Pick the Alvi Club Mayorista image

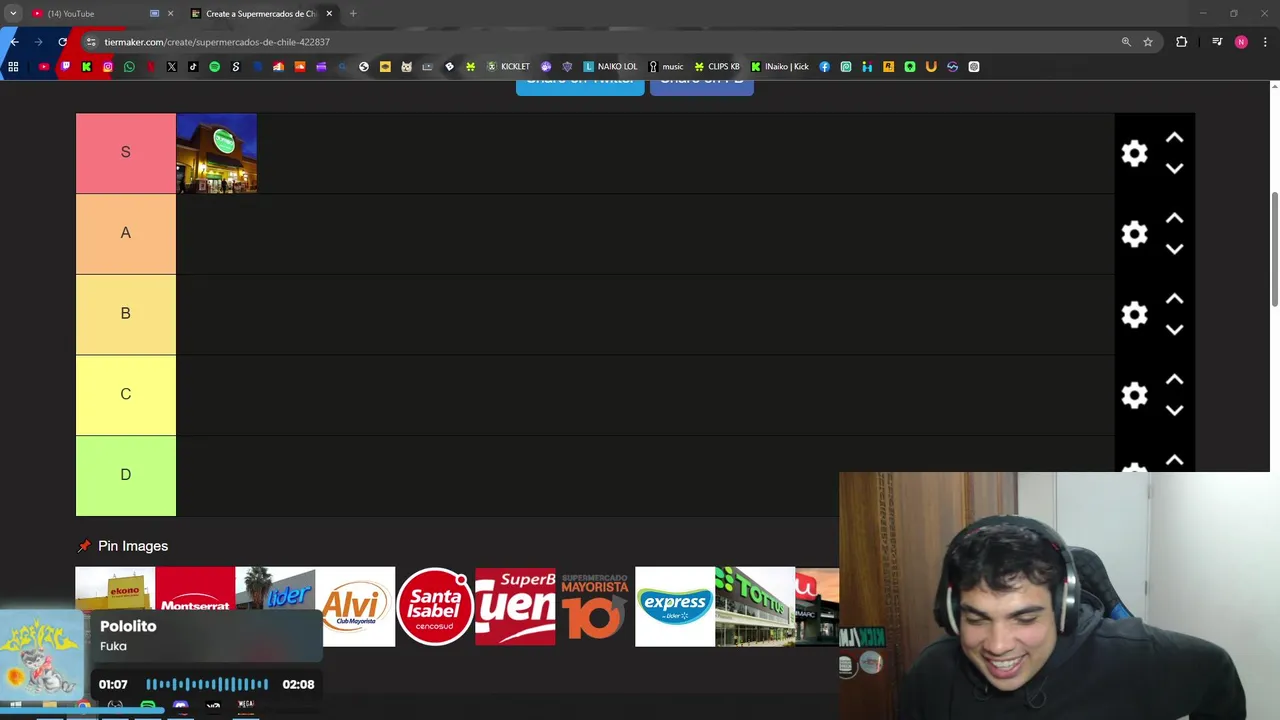click(x=356, y=607)
